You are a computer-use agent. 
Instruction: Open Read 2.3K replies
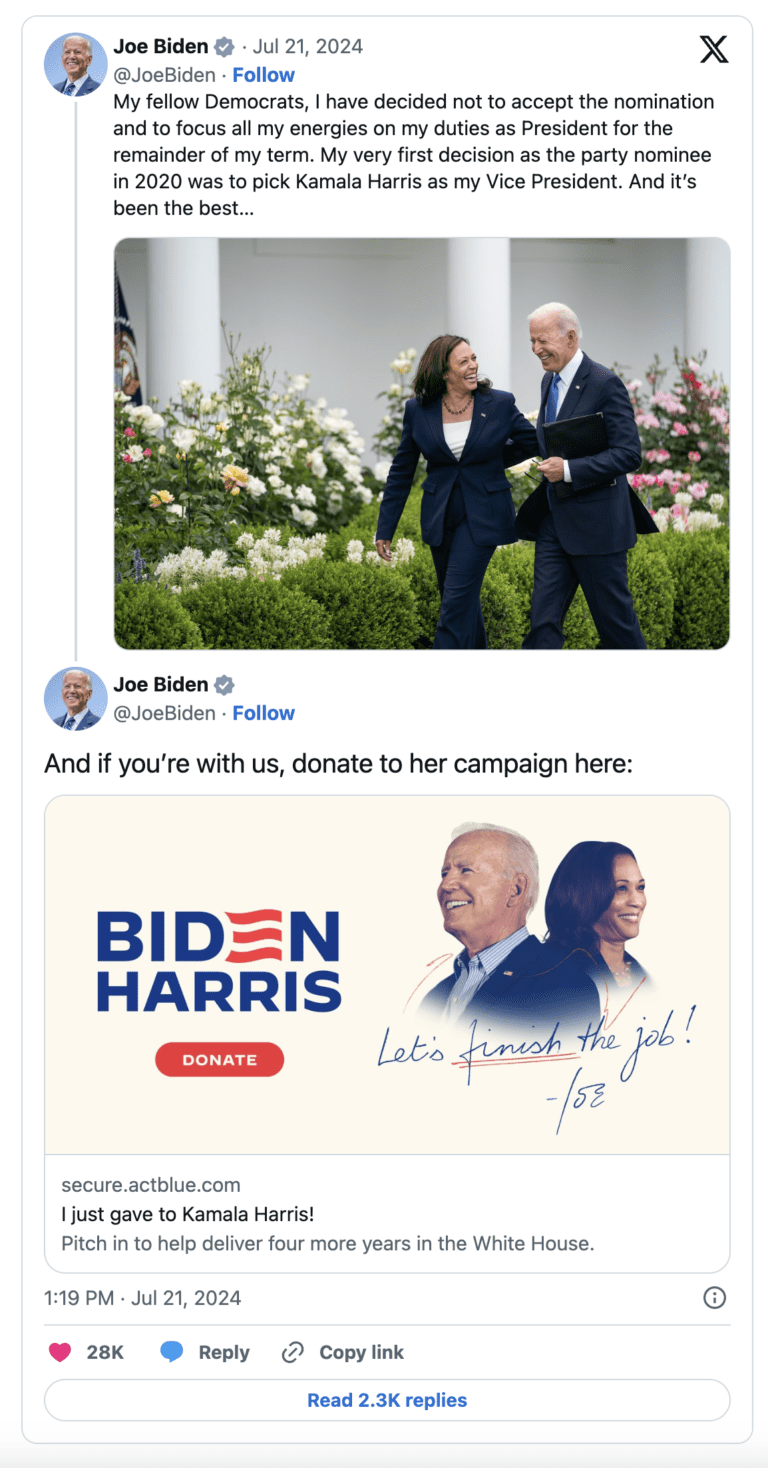pyautogui.click(x=387, y=1400)
